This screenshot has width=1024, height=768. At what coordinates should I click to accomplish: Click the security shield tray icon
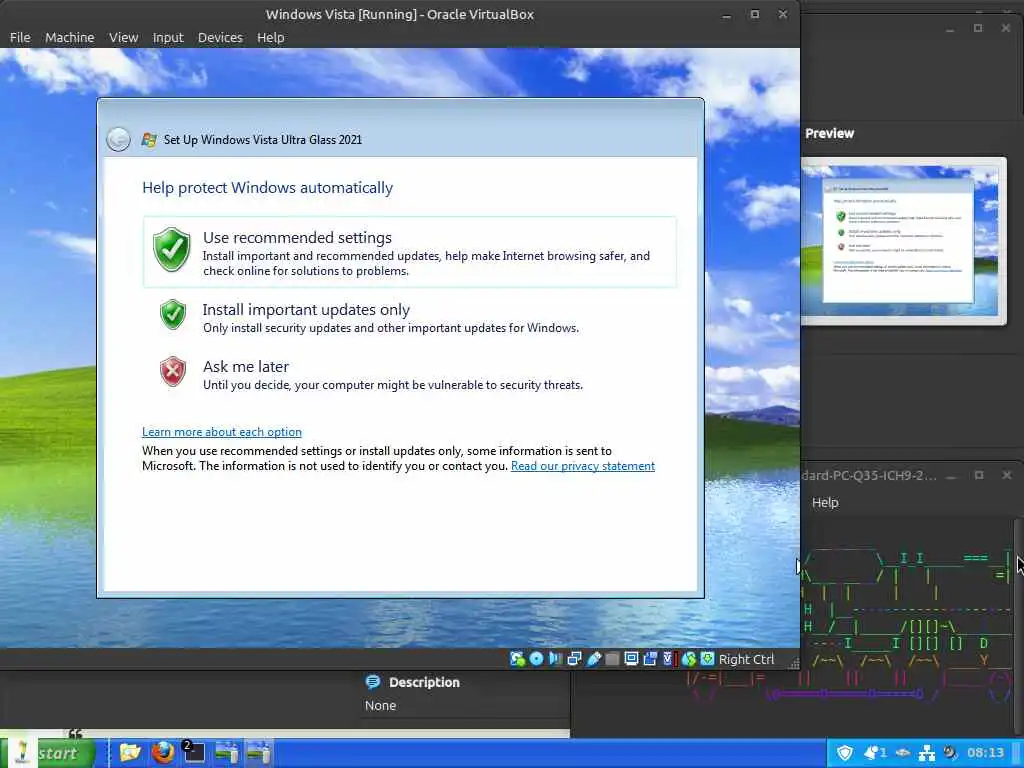coord(845,753)
